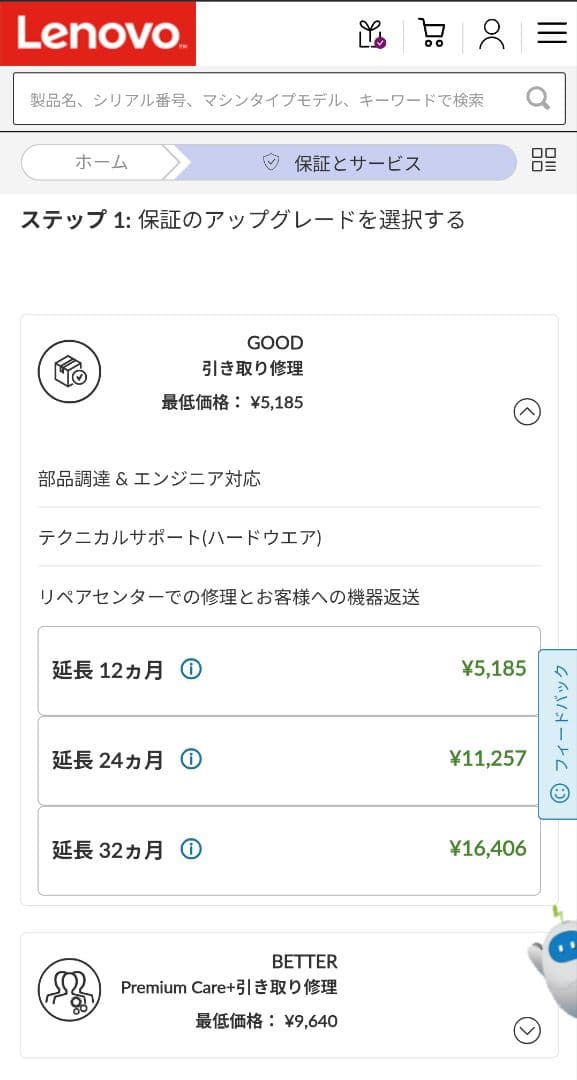Click the grid layout icon beside breadcrumbs
This screenshot has width=577, height=1080.
tap(543, 161)
